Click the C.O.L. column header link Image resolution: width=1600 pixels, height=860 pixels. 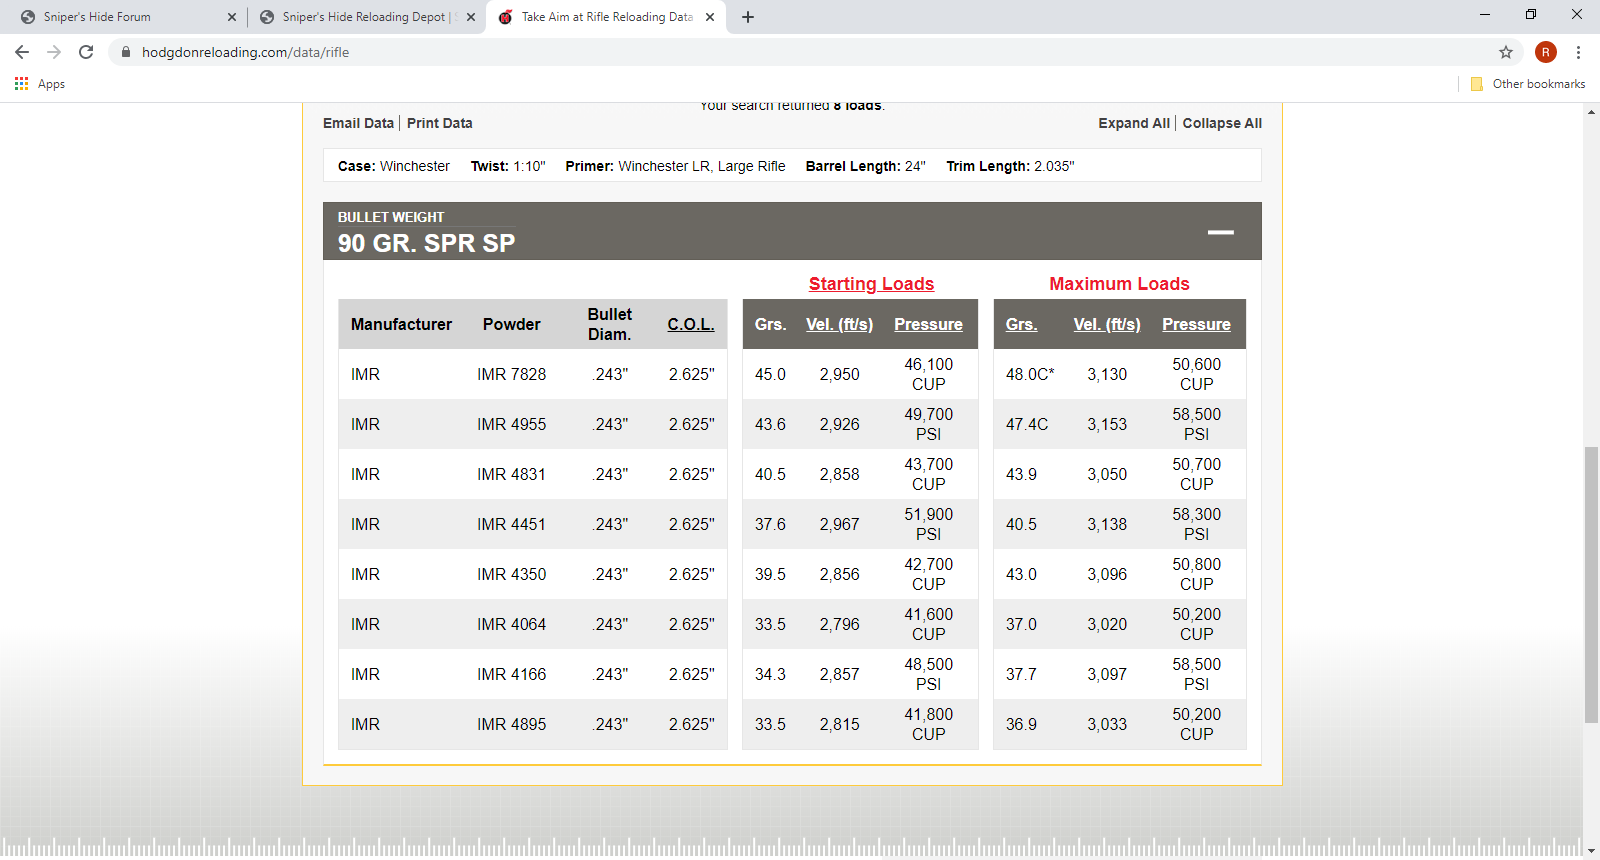tap(691, 324)
